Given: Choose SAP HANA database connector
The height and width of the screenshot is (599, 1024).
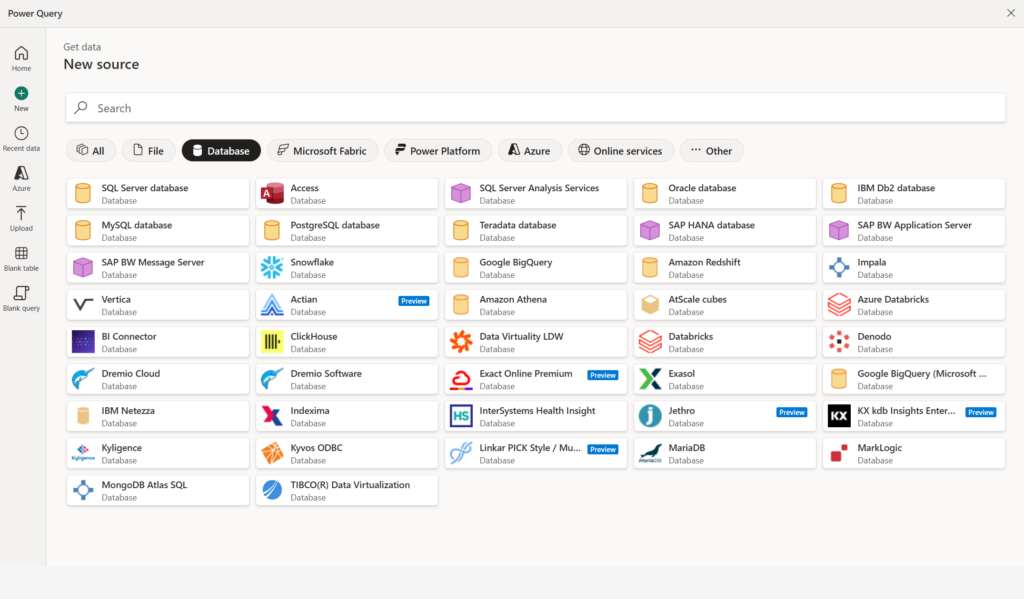Looking at the screenshot, I should [725, 231].
